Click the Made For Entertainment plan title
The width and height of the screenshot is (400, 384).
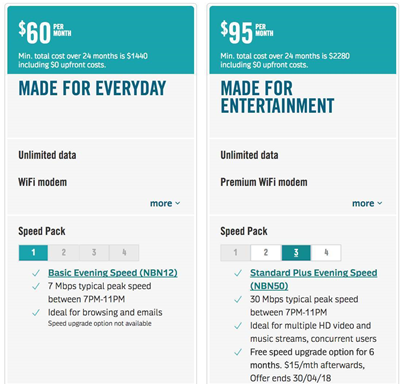tap(277, 97)
